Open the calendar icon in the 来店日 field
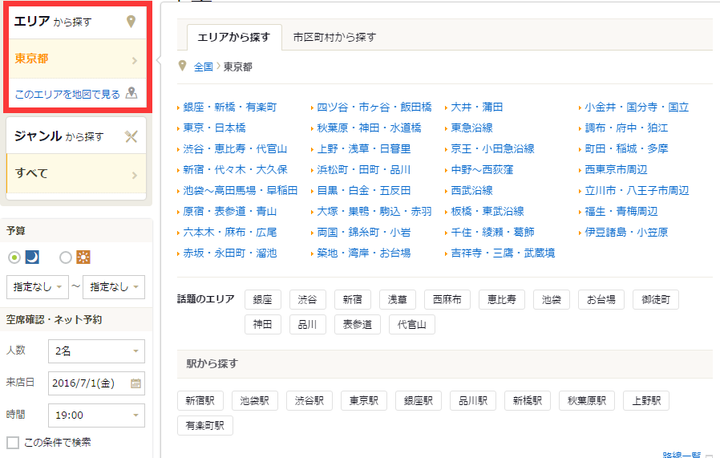The width and height of the screenshot is (720, 458). pos(135,383)
